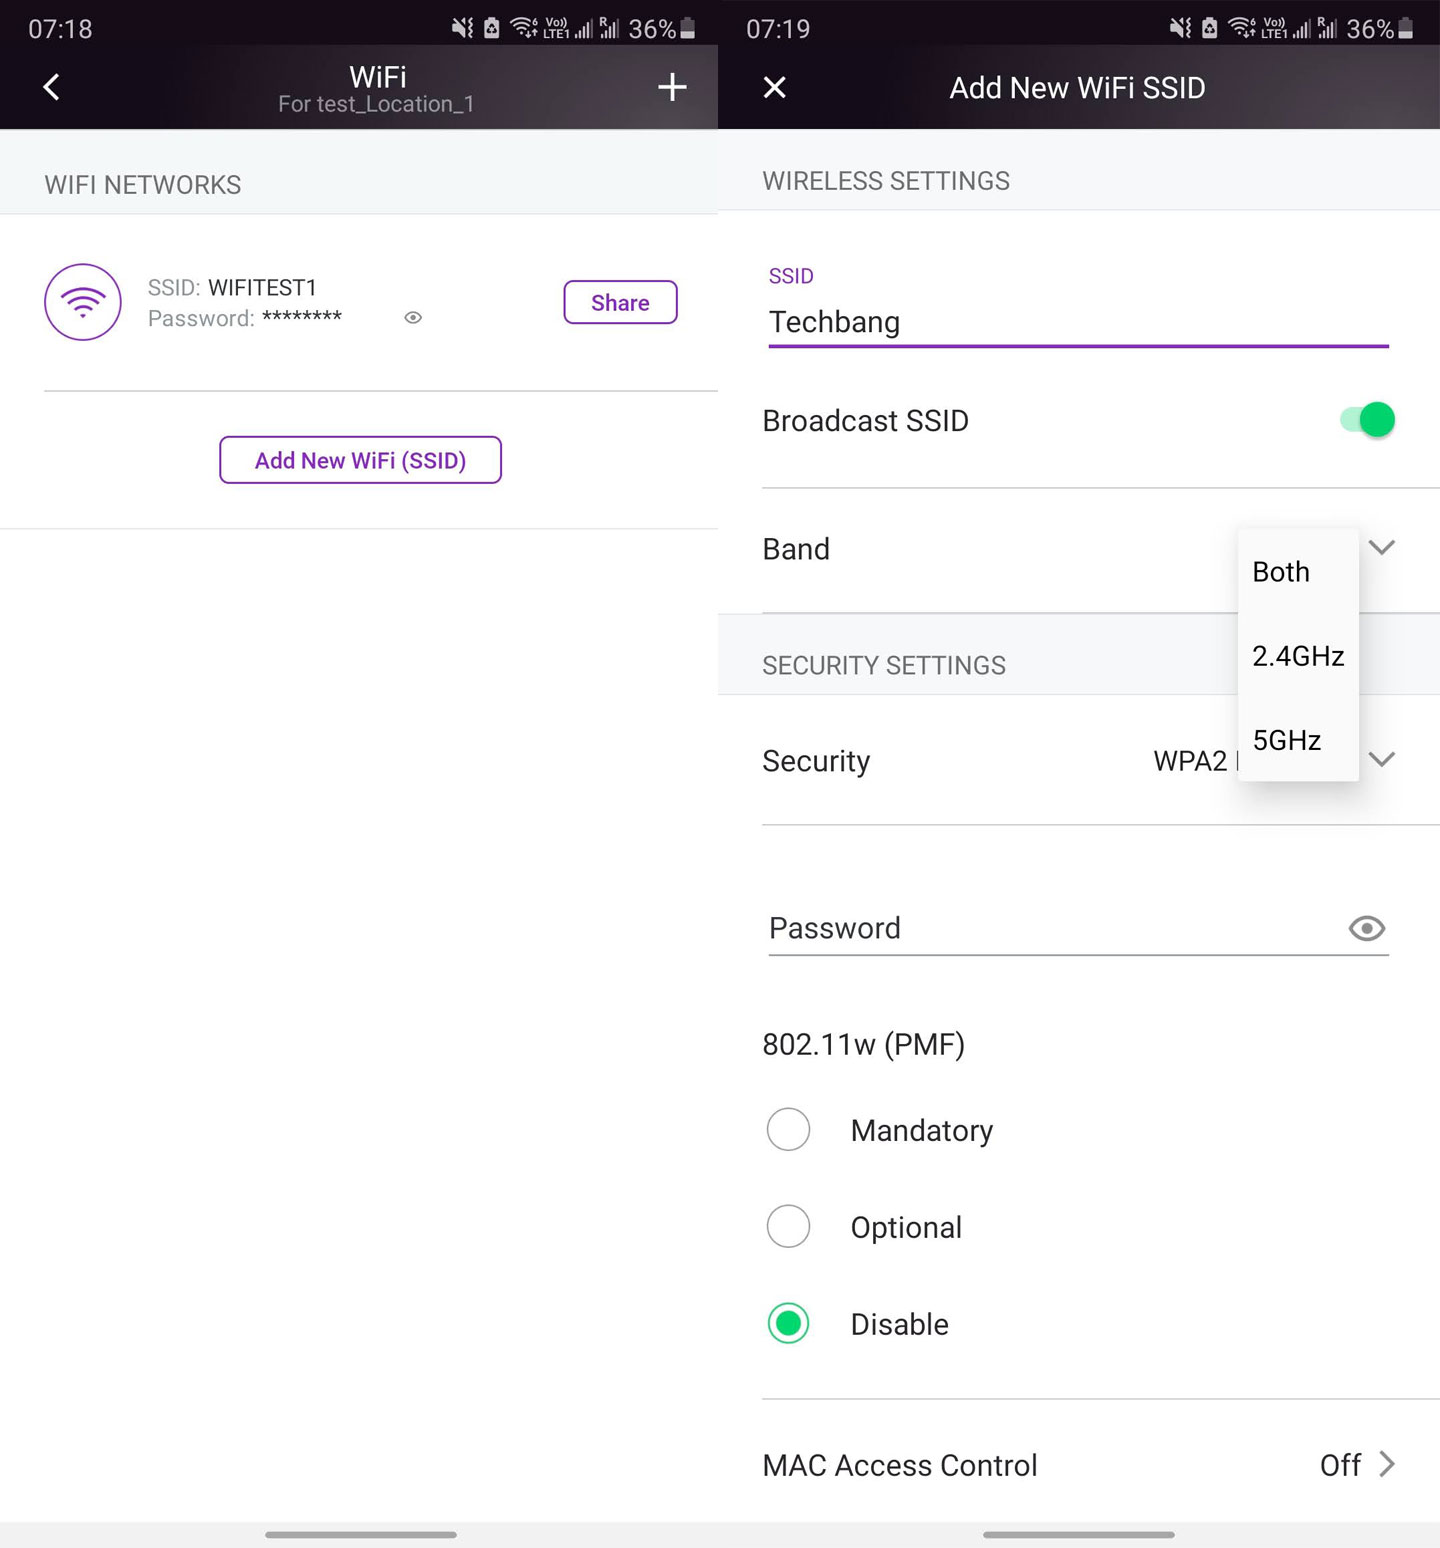This screenshot has width=1440, height=1548.
Task: Open the Security dropdown
Action: [x=1381, y=760]
